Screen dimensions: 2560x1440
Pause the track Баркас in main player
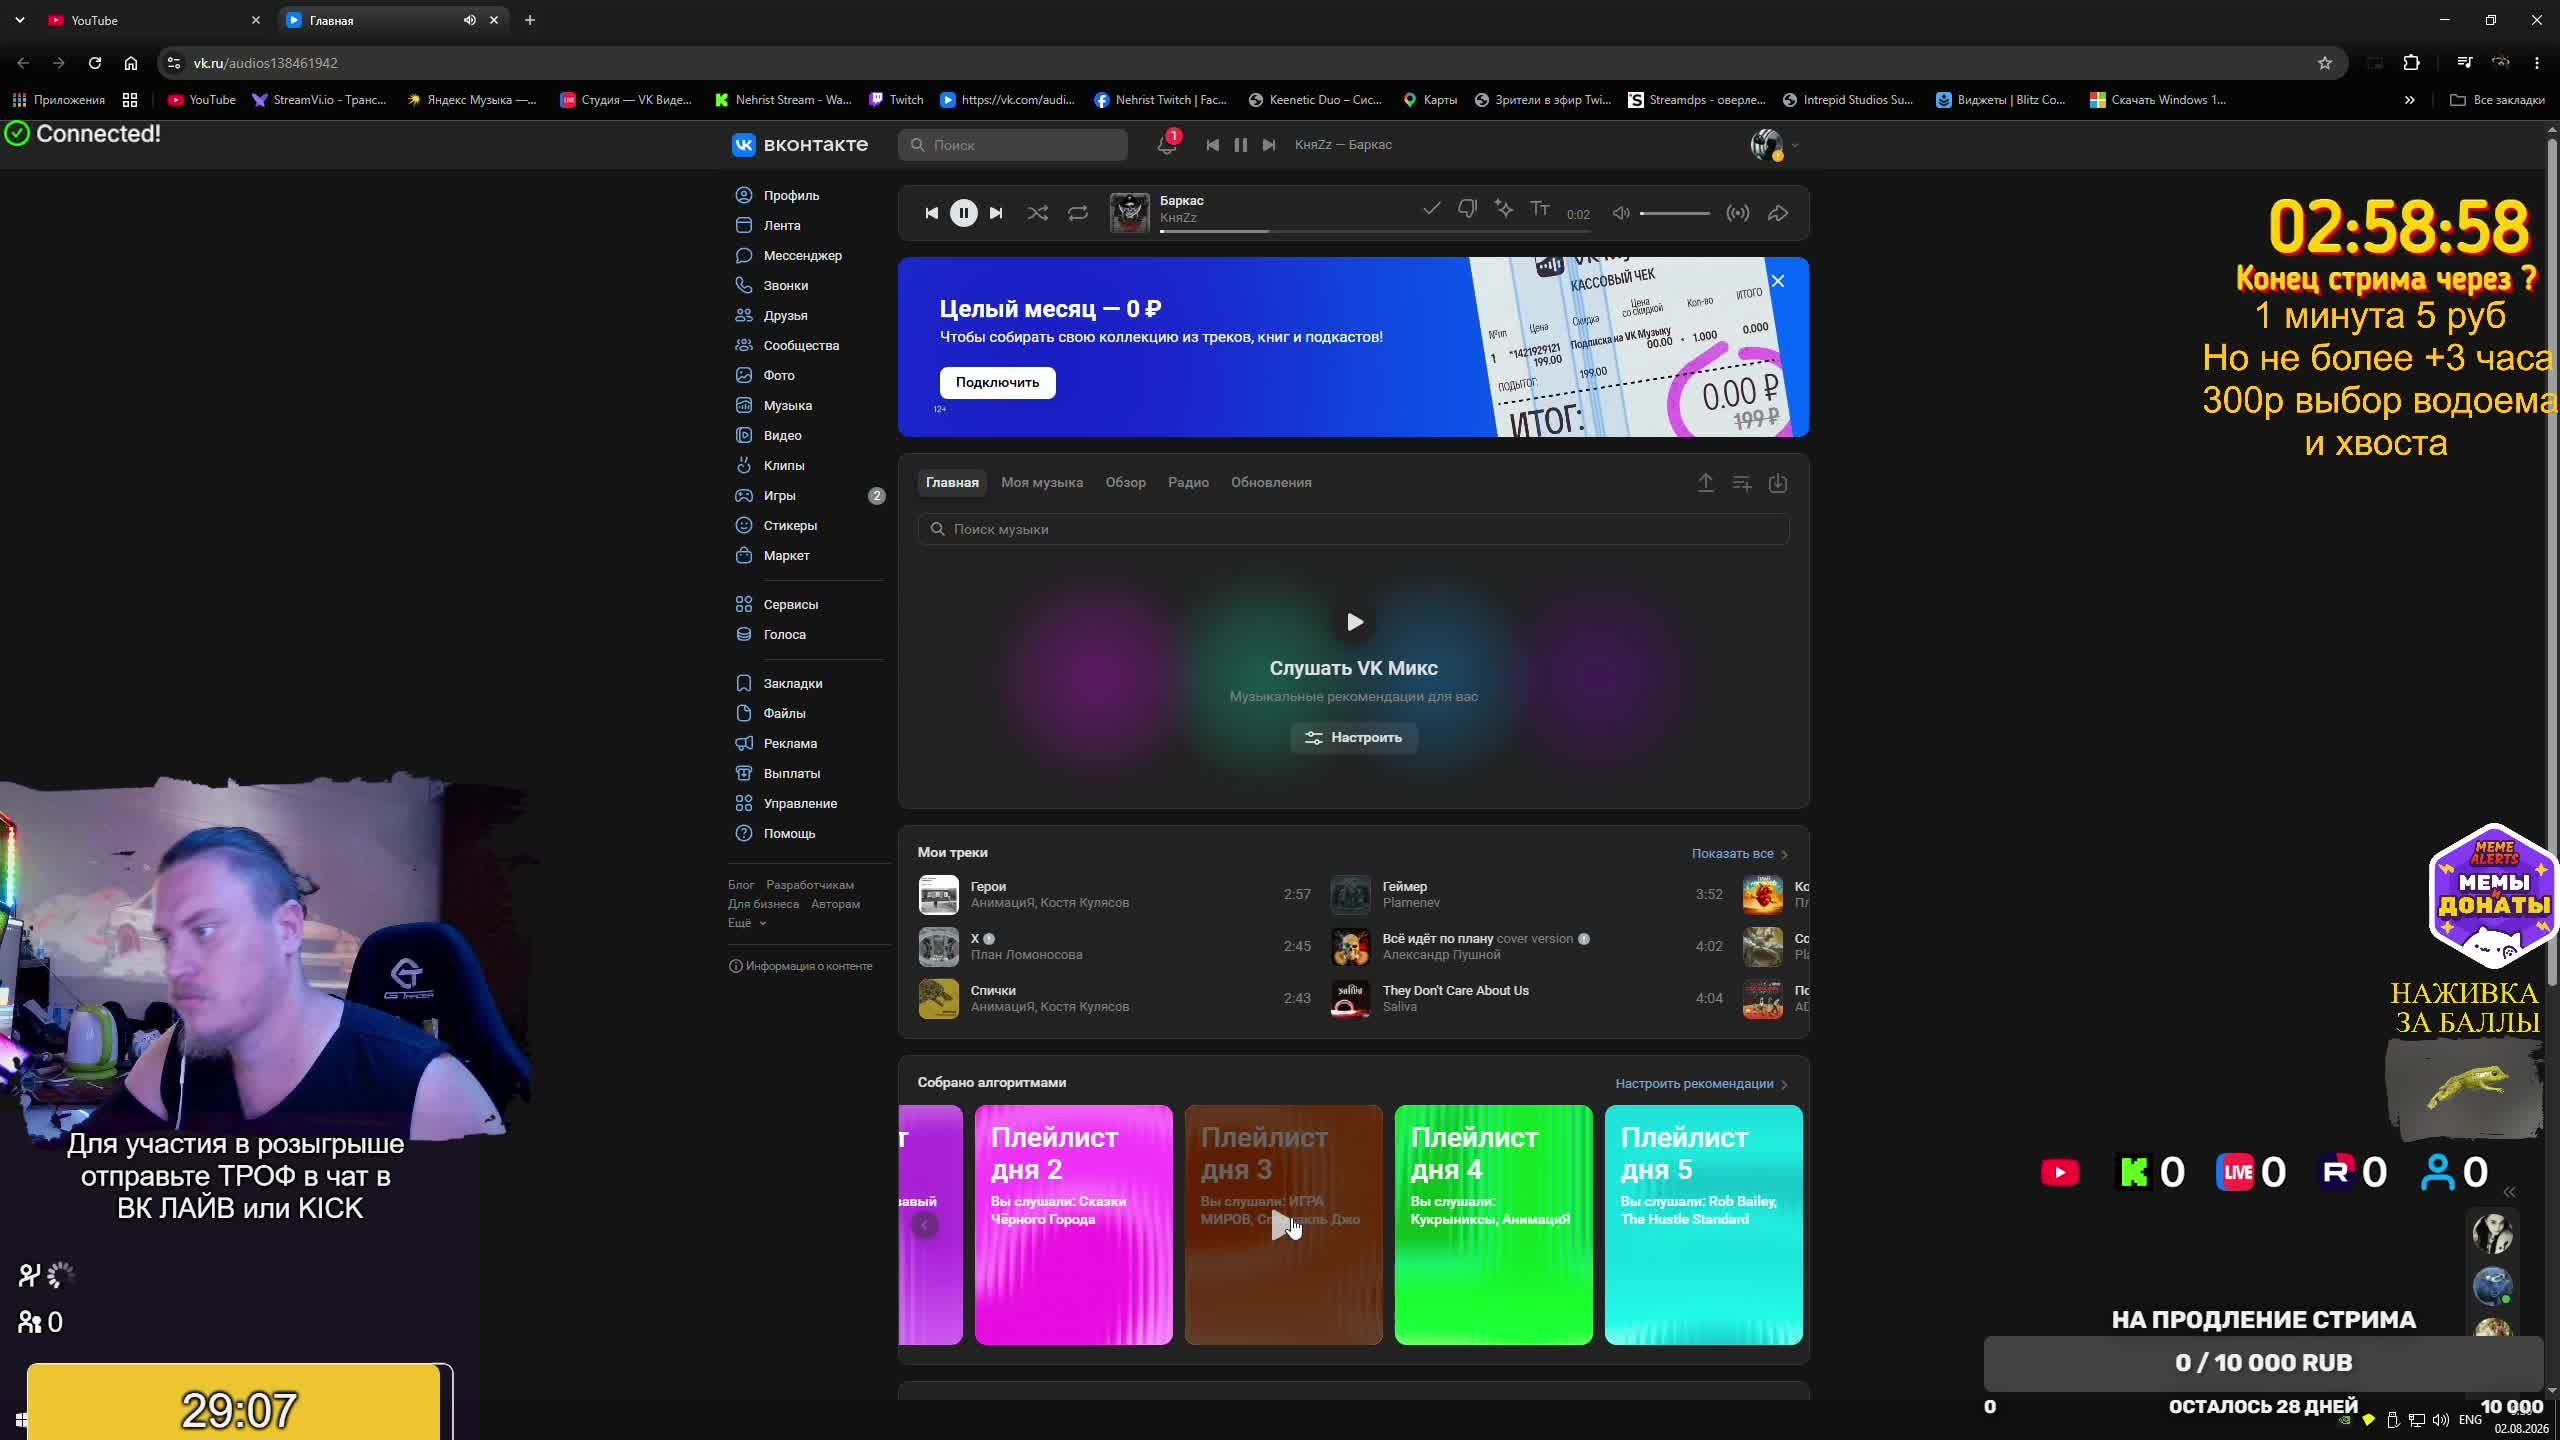tap(963, 213)
